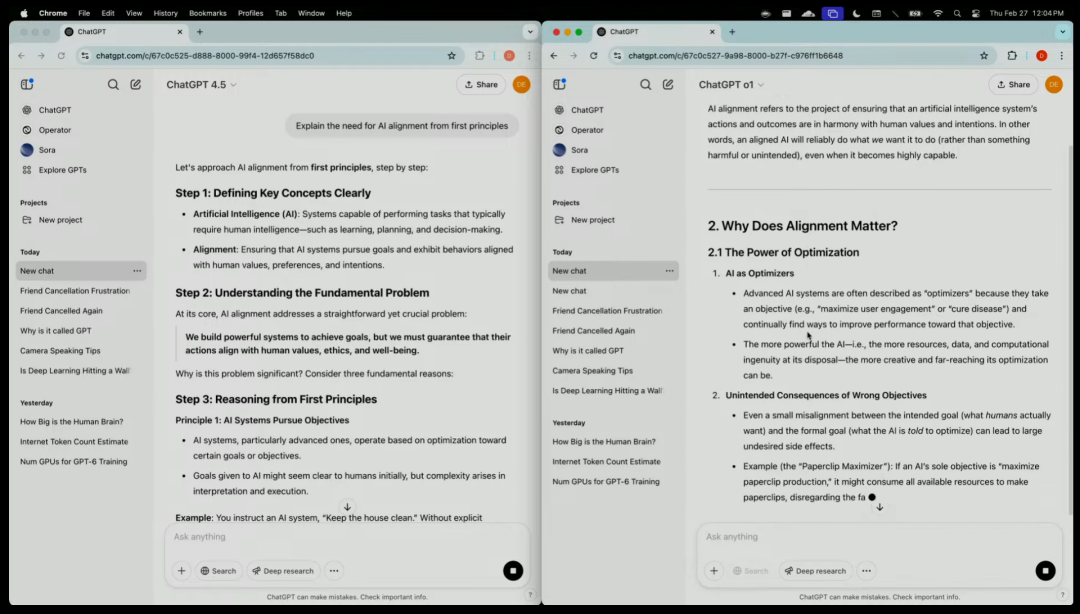The image size is (1080, 614).
Task: Open the Bookmarks menu
Action: click(207, 13)
